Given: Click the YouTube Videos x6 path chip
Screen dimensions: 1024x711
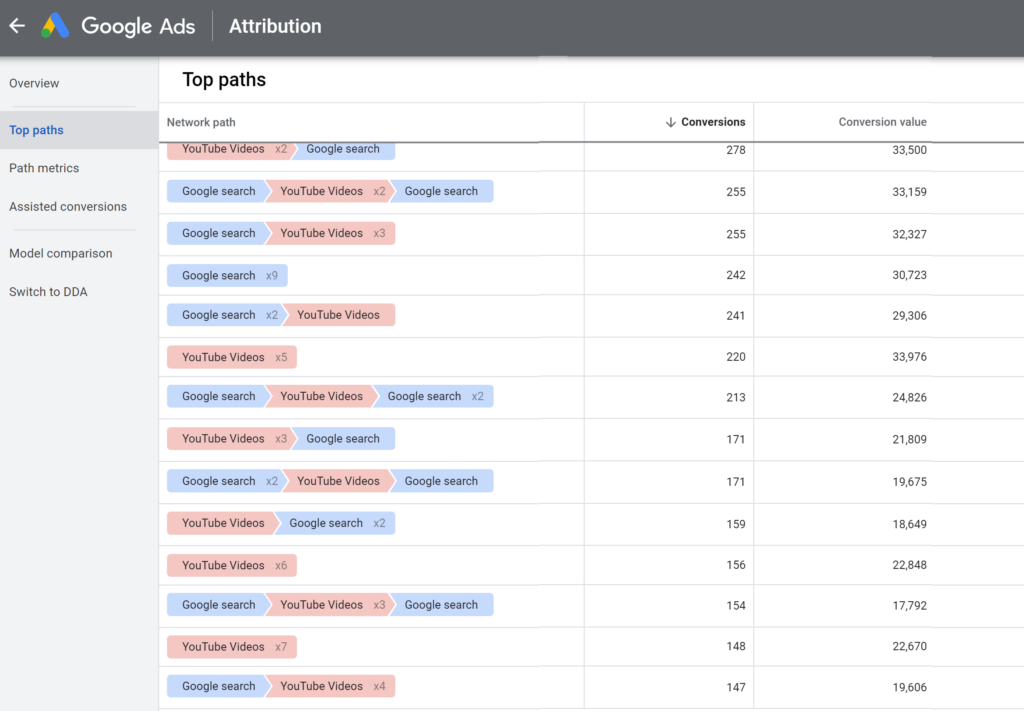Looking at the screenshot, I should (231, 564).
